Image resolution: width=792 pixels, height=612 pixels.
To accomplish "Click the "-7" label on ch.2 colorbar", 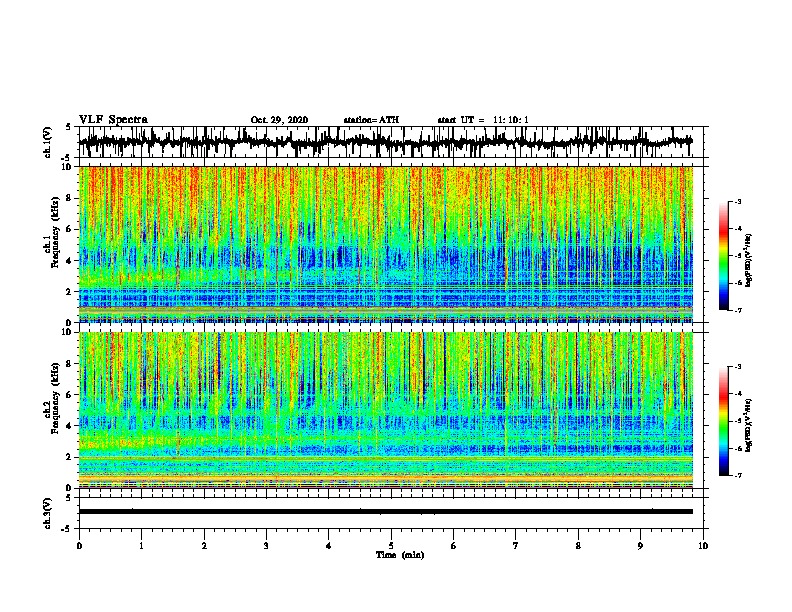I will (x=737, y=475).
